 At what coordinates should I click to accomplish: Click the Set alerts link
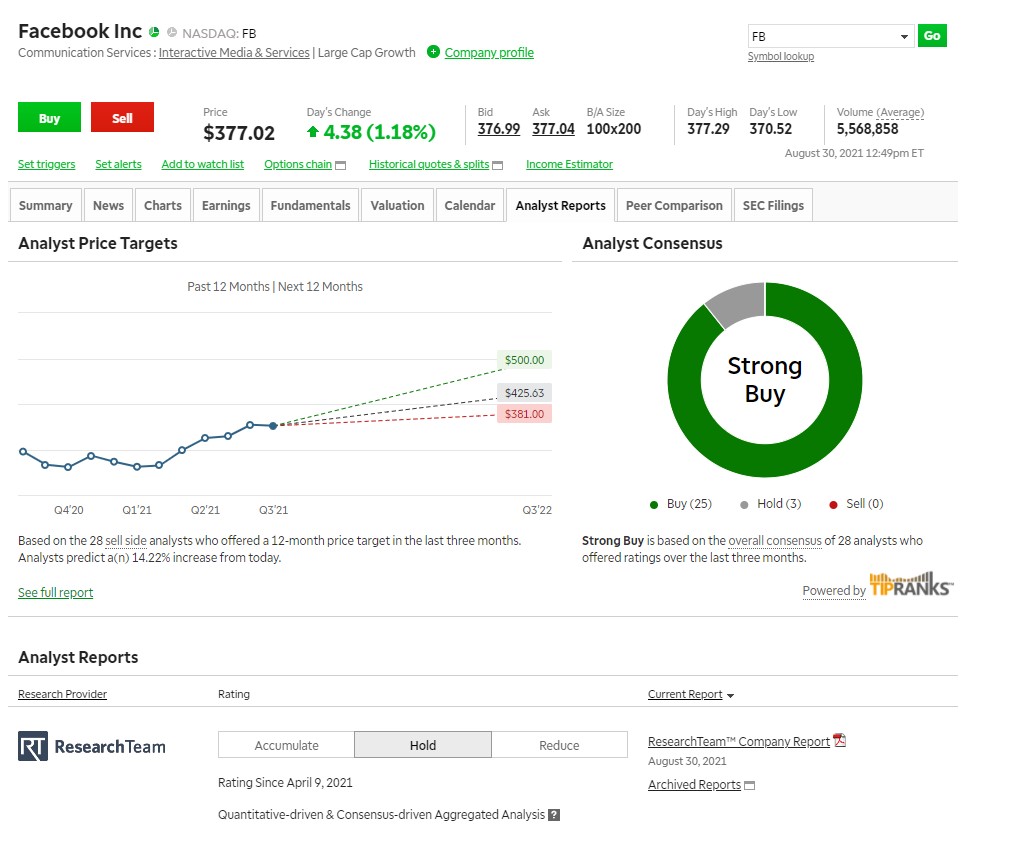click(x=118, y=164)
